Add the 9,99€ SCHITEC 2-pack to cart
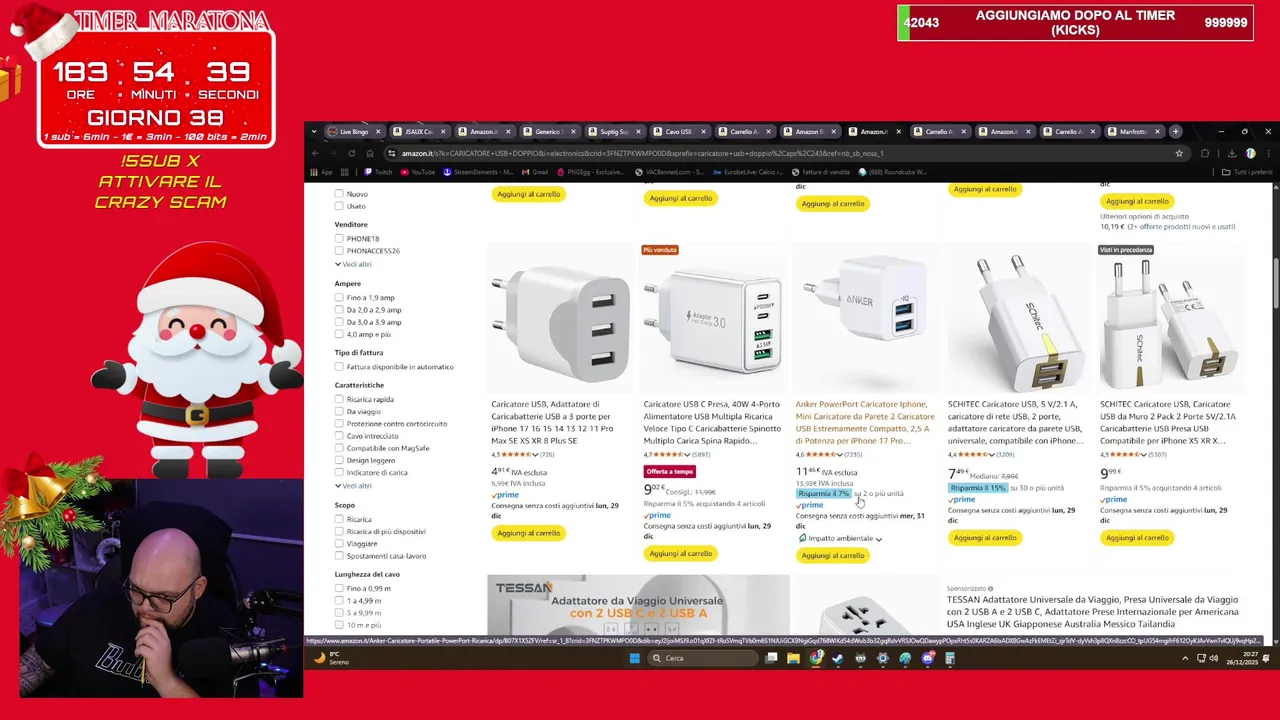This screenshot has width=1280, height=720. pos(1136,538)
